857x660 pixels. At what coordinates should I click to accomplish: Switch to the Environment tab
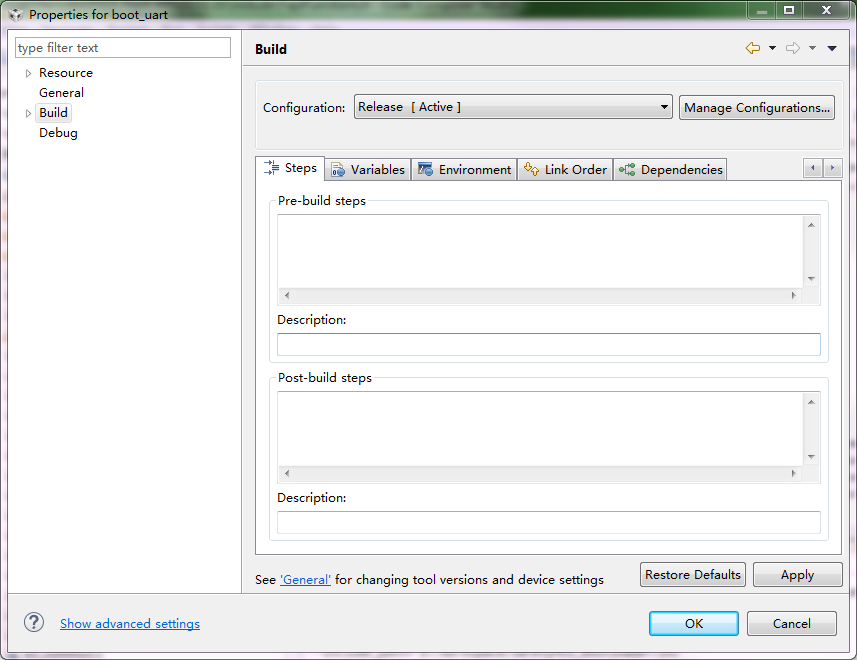click(465, 169)
